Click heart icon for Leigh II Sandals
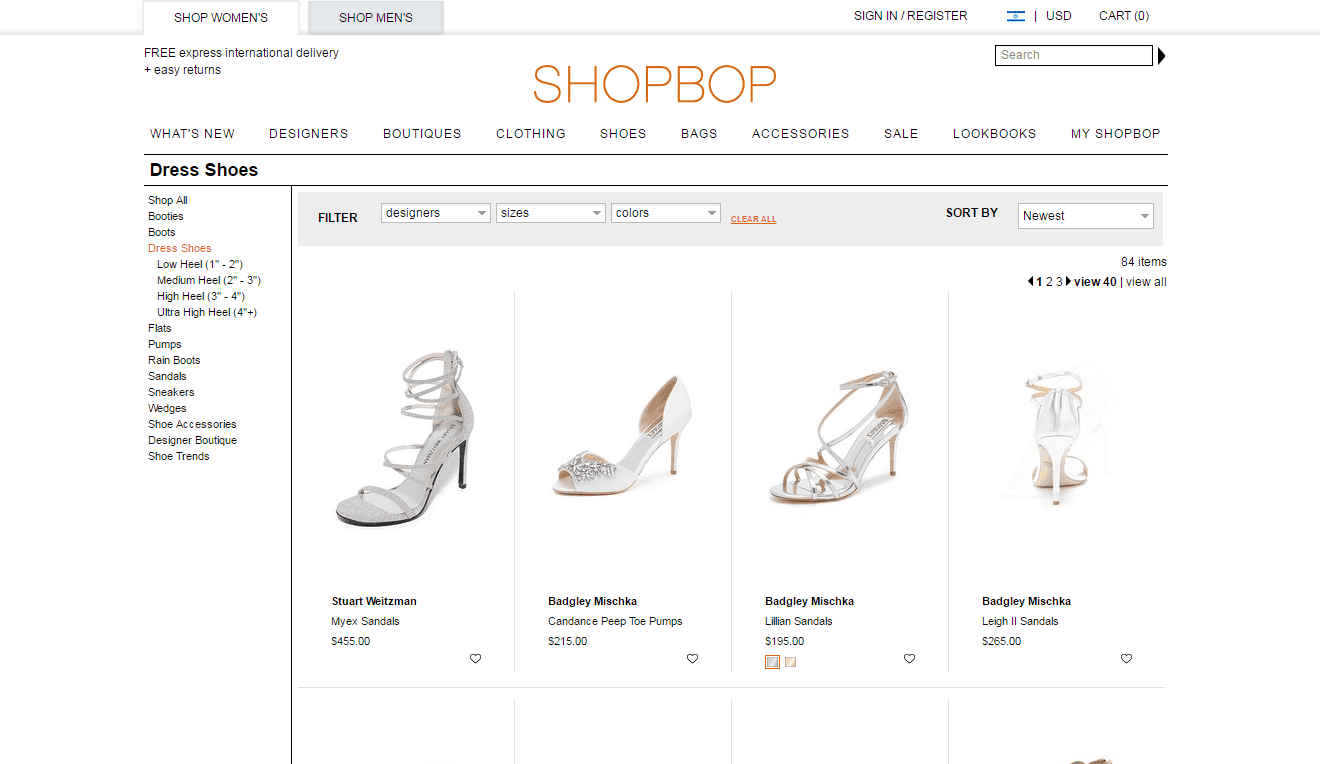This screenshot has height=764, width=1320. [1126, 659]
